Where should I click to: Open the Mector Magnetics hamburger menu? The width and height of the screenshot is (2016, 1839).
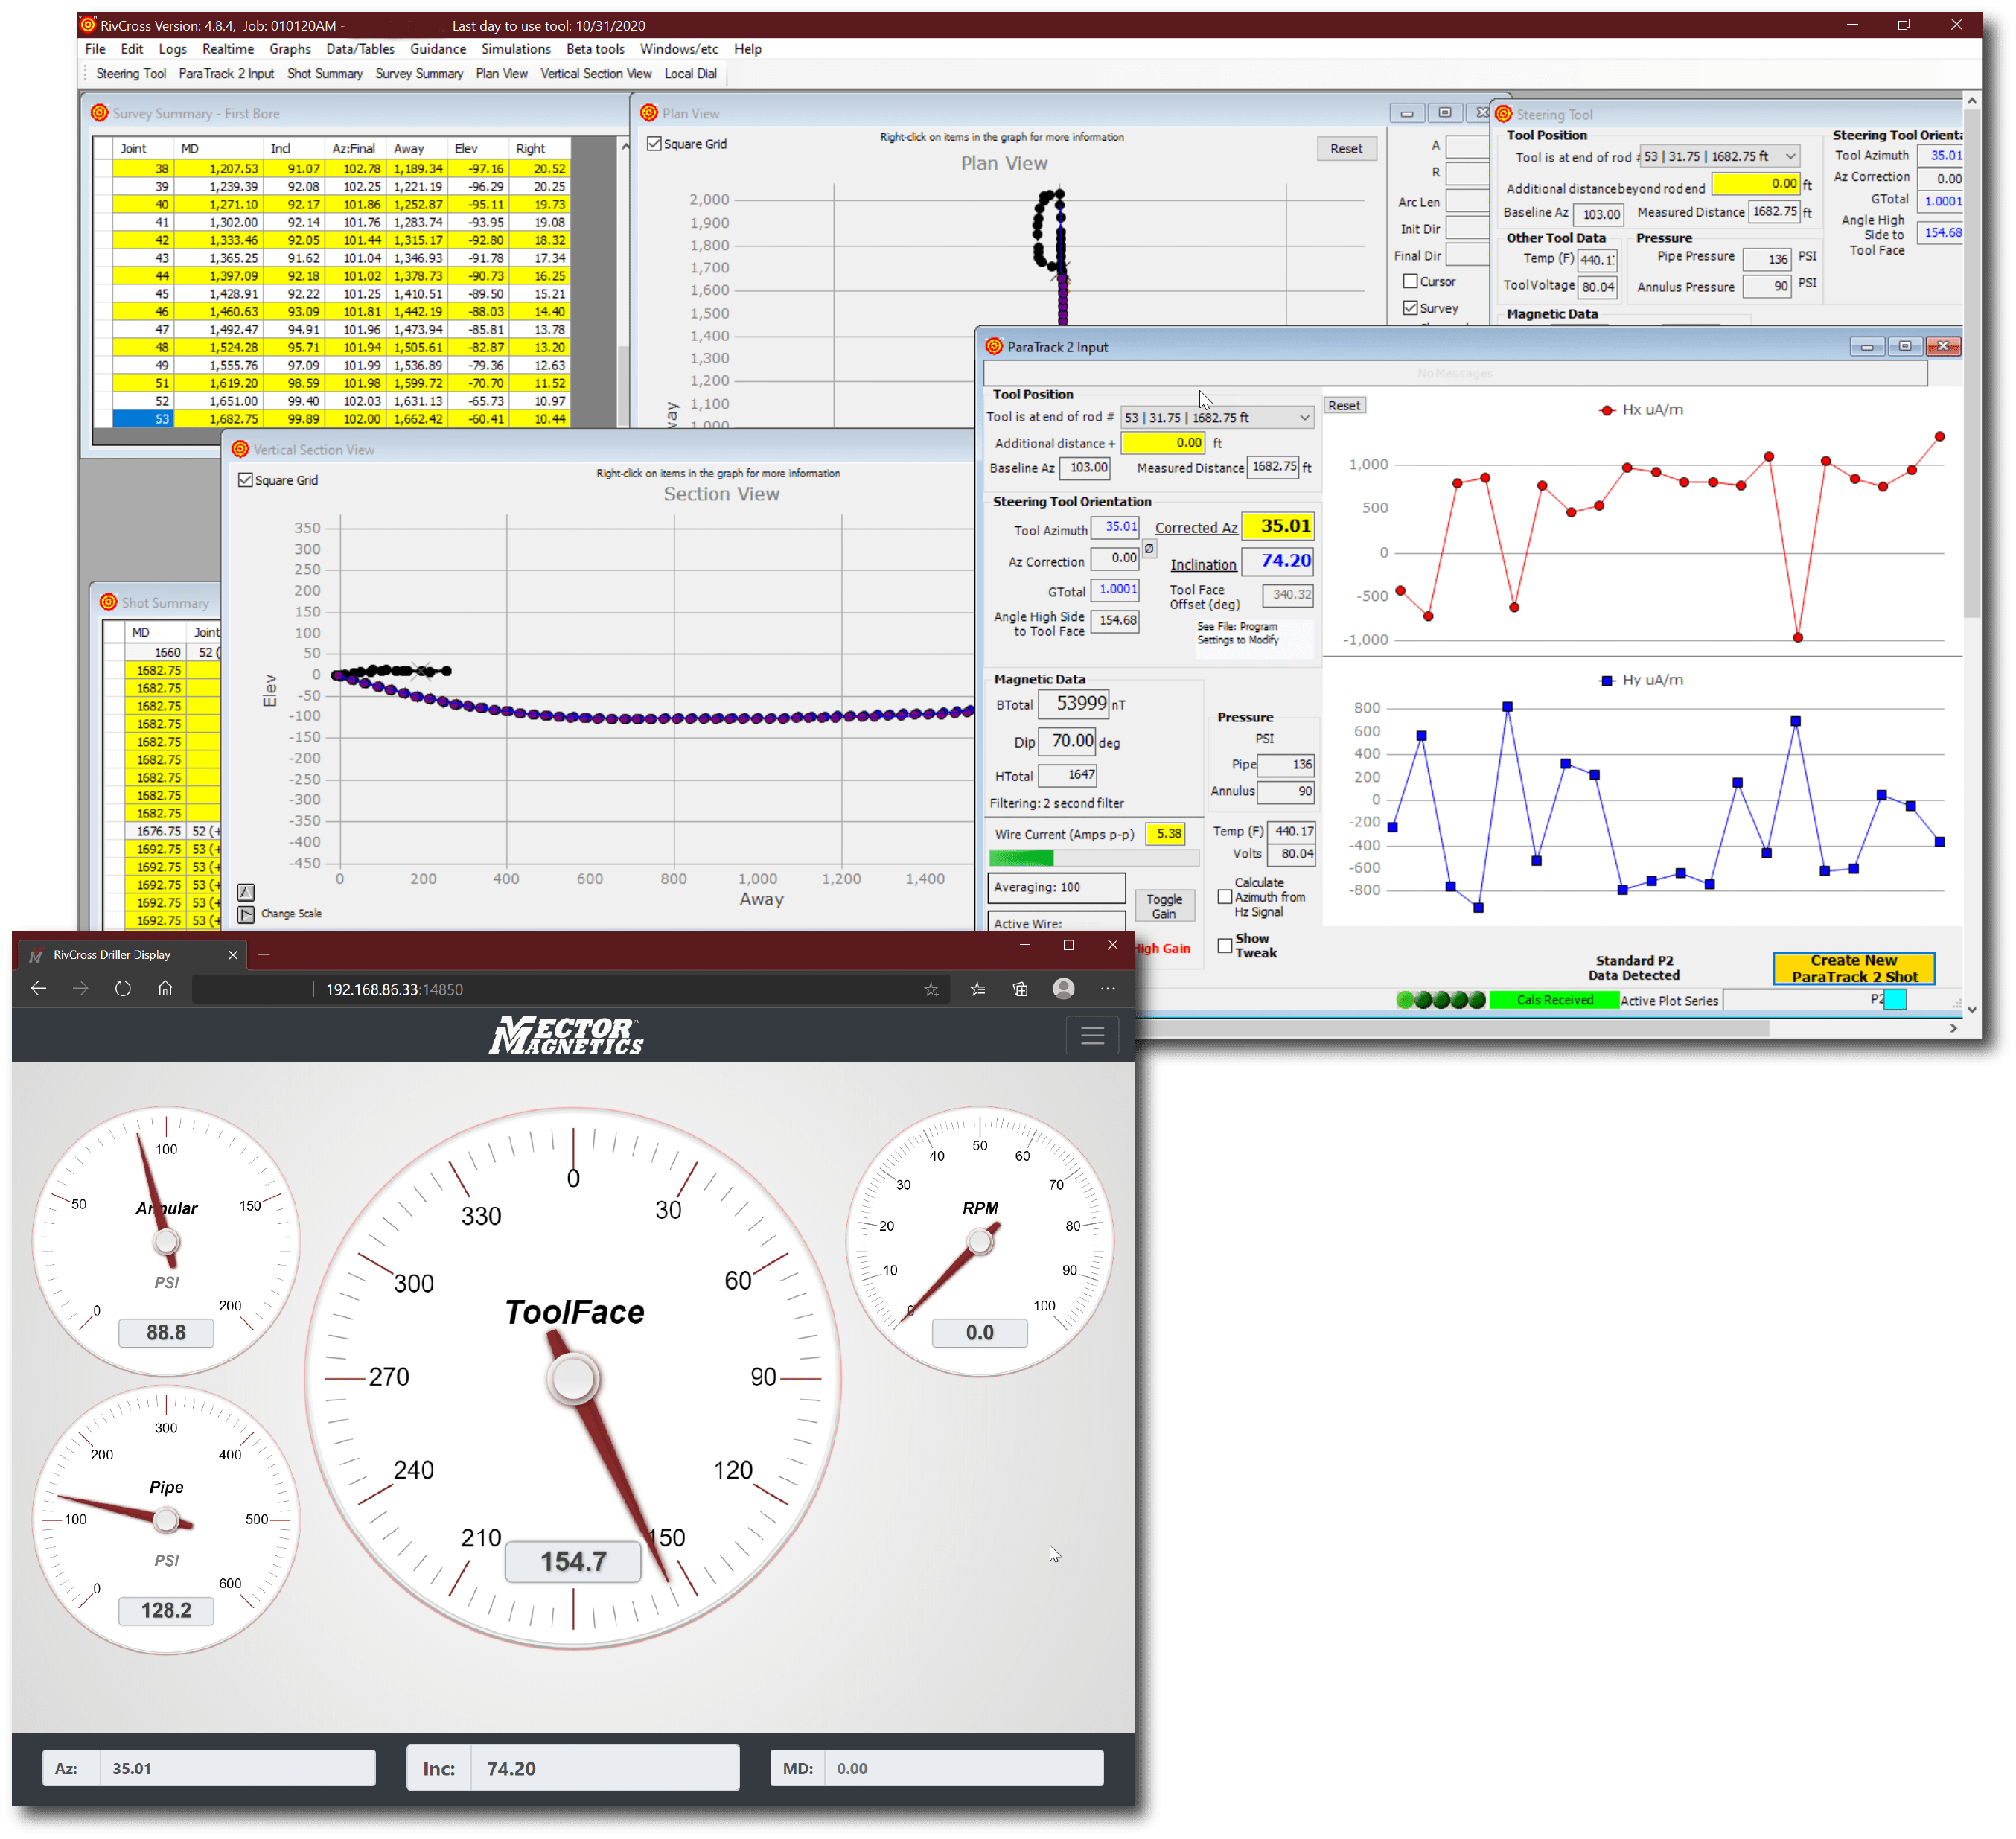tap(1092, 1035)
